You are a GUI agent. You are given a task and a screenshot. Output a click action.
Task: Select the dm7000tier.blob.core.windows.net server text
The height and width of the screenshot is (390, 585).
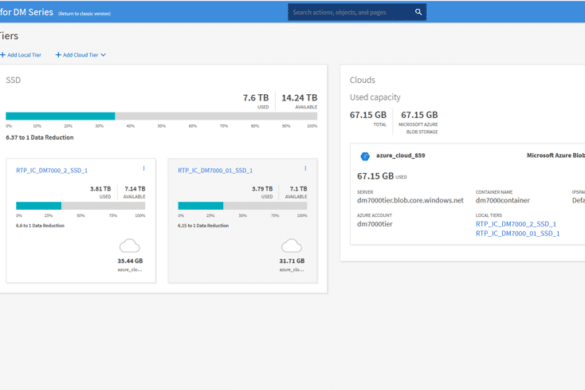click(410, 200)
